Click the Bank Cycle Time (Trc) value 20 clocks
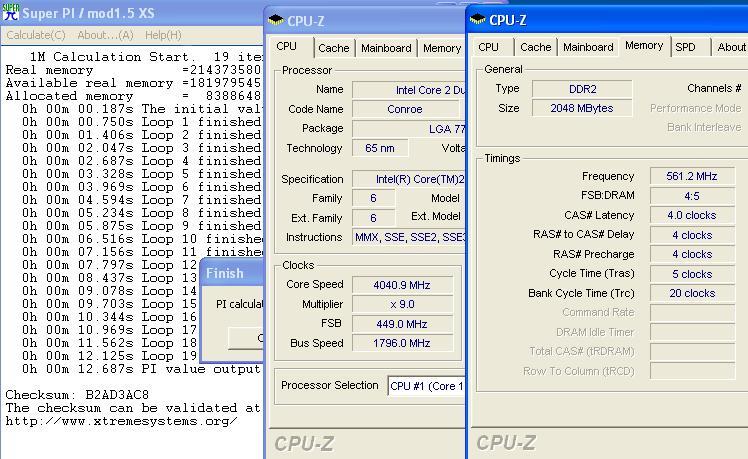 click(692, 293)
